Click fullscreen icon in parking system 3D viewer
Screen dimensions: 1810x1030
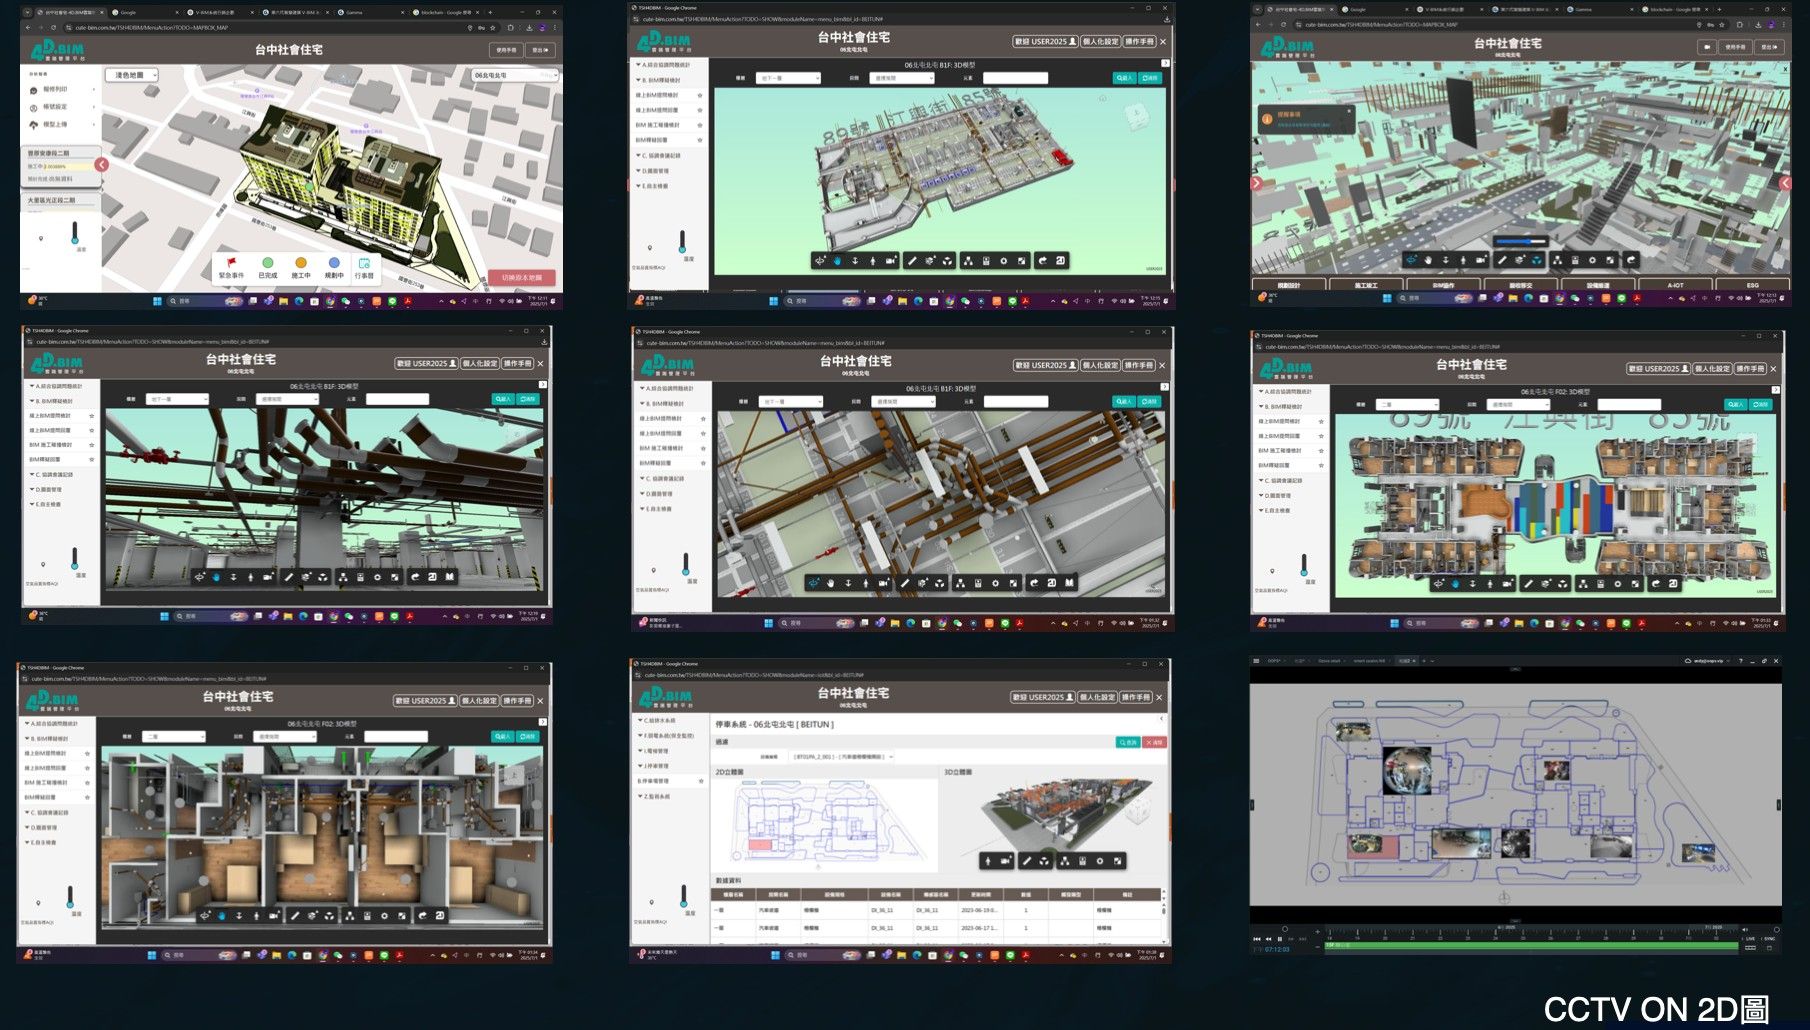point(1117,861)
